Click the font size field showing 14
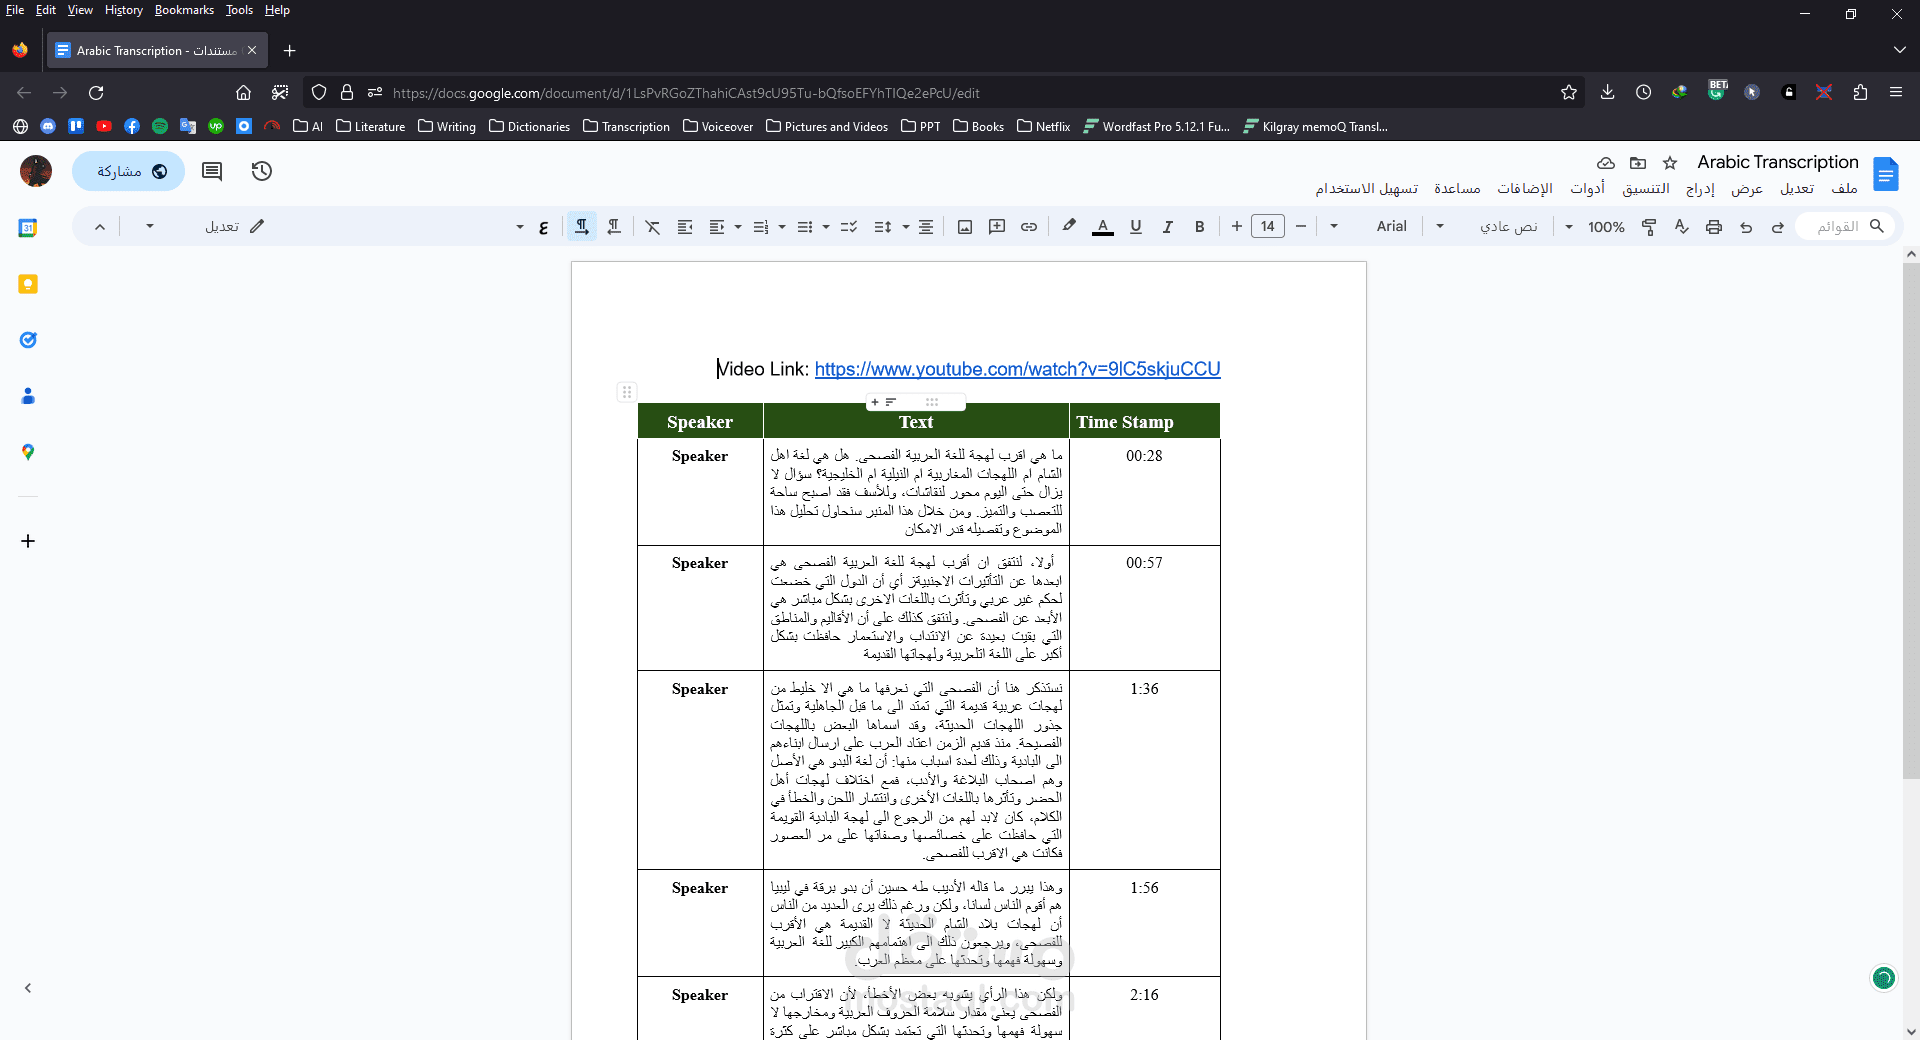Screen dimensions: 1920x1040 click(x=1268, y=227)
